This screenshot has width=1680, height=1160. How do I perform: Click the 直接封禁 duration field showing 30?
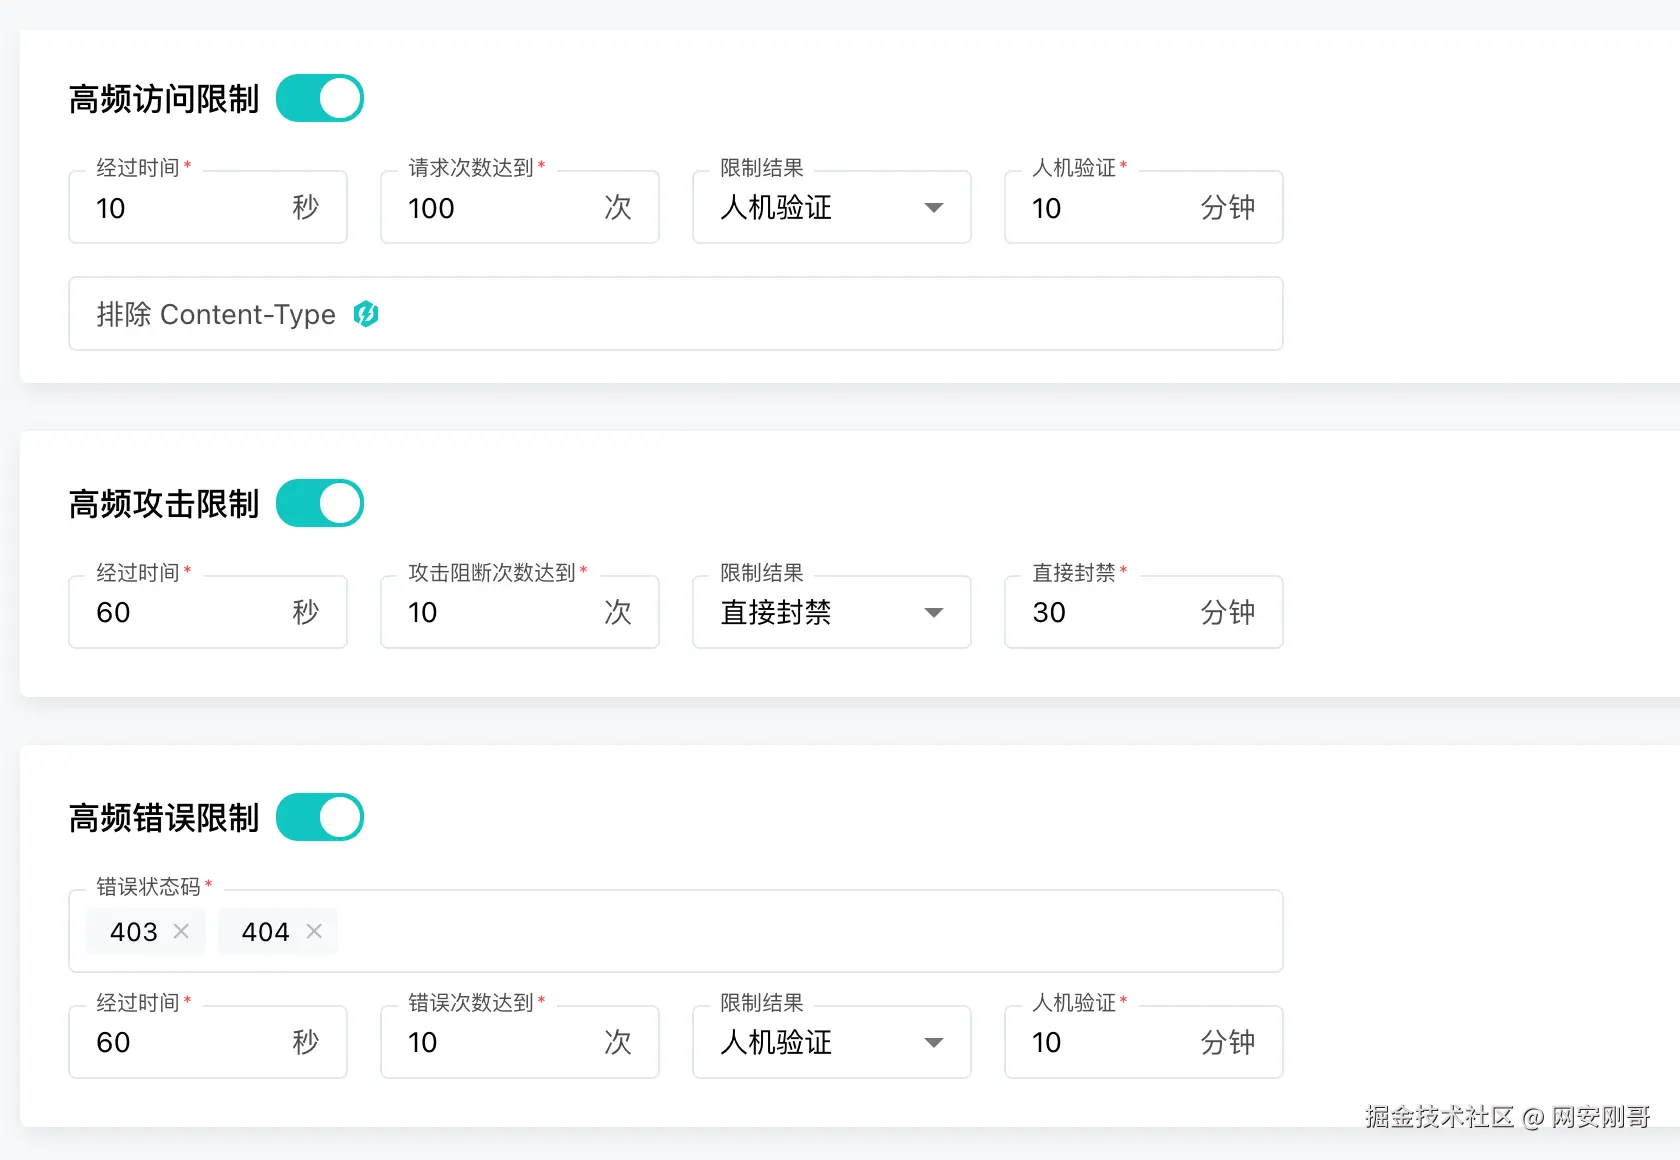point(1110,612)
